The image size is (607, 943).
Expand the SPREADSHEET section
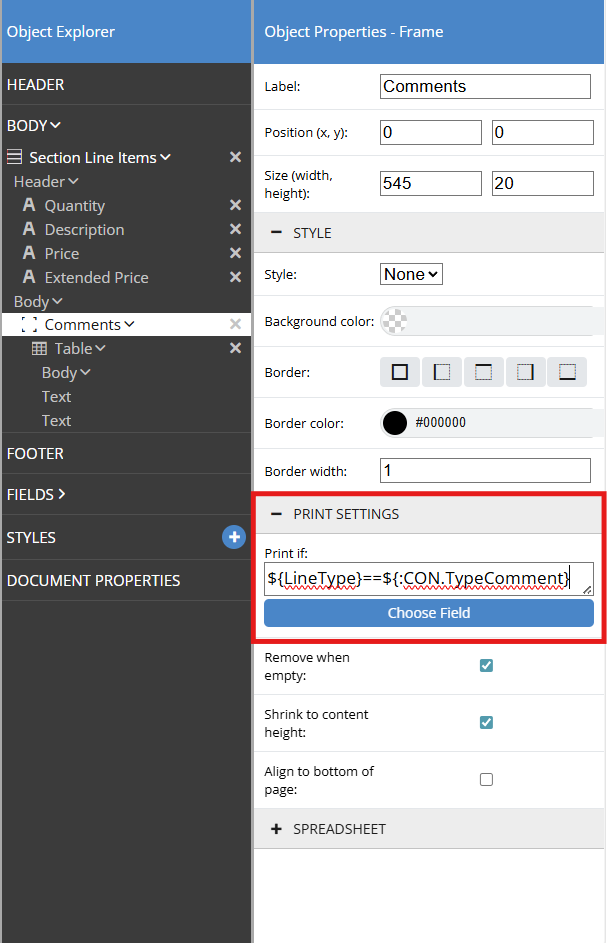(x=276, y=829)
